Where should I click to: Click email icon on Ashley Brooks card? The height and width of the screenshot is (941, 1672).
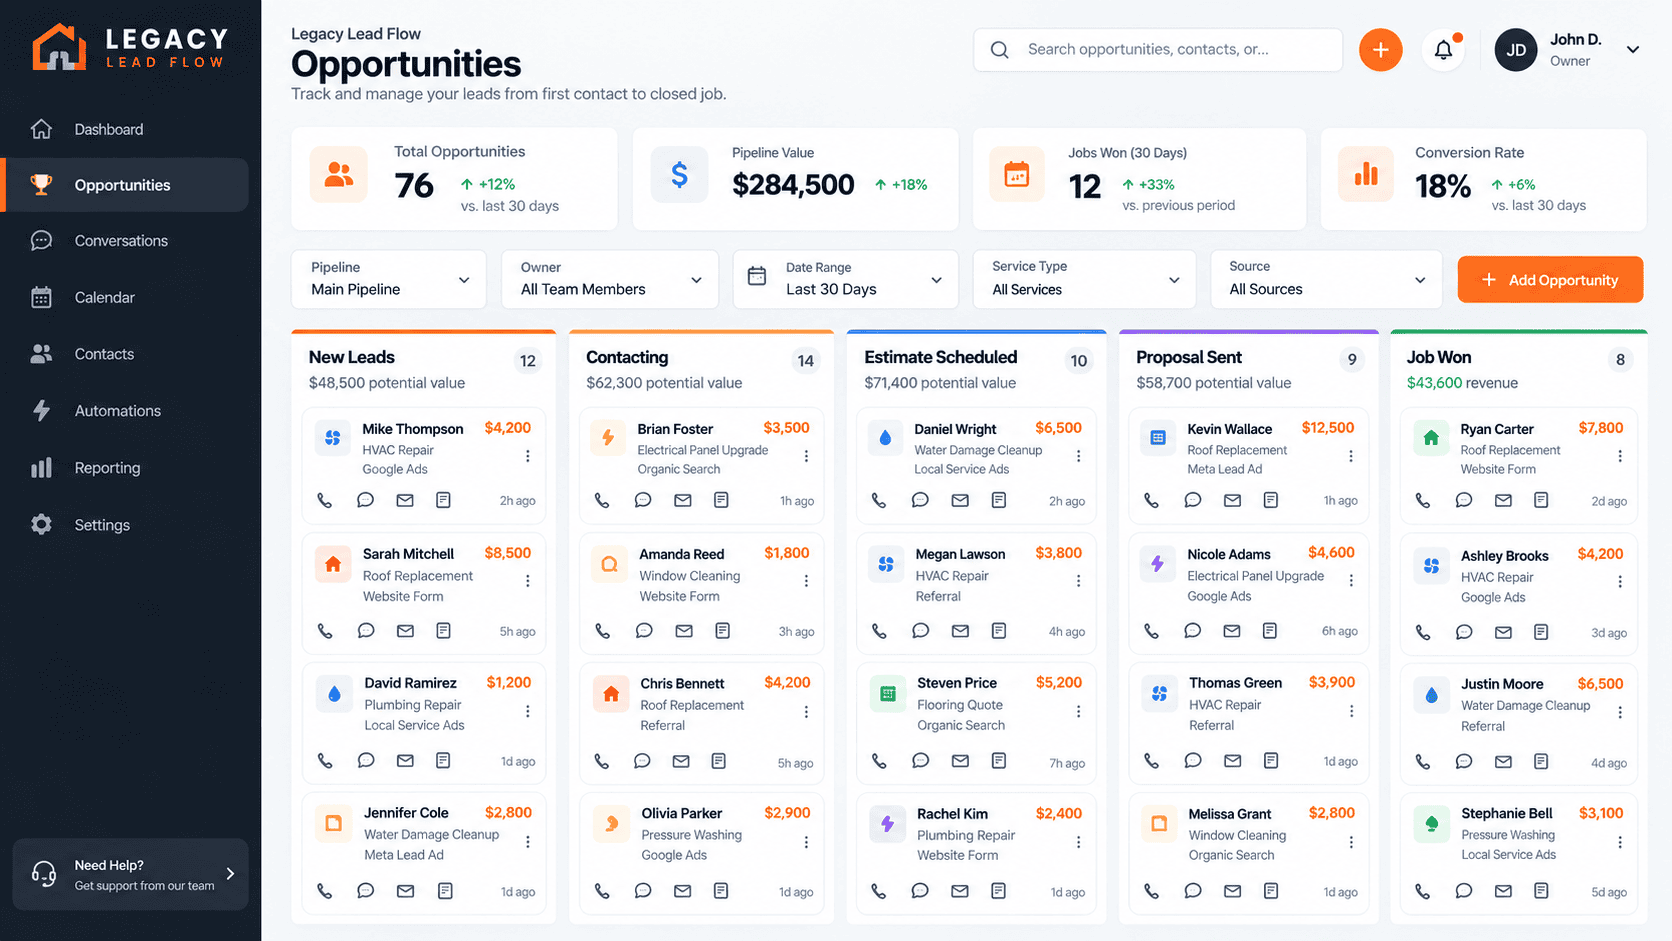click(x=1503, y=632)
